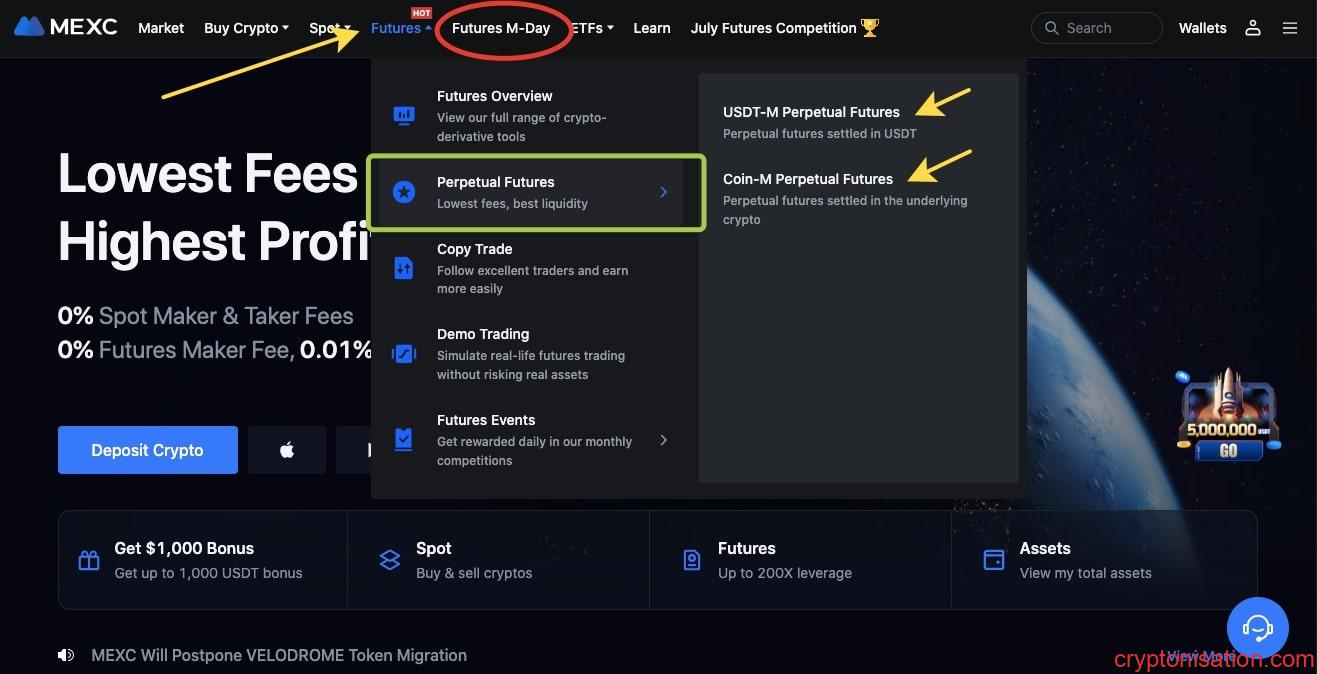Expand the Spot dropdown menu
1317x674 pixels.
[x=330, y=28]
